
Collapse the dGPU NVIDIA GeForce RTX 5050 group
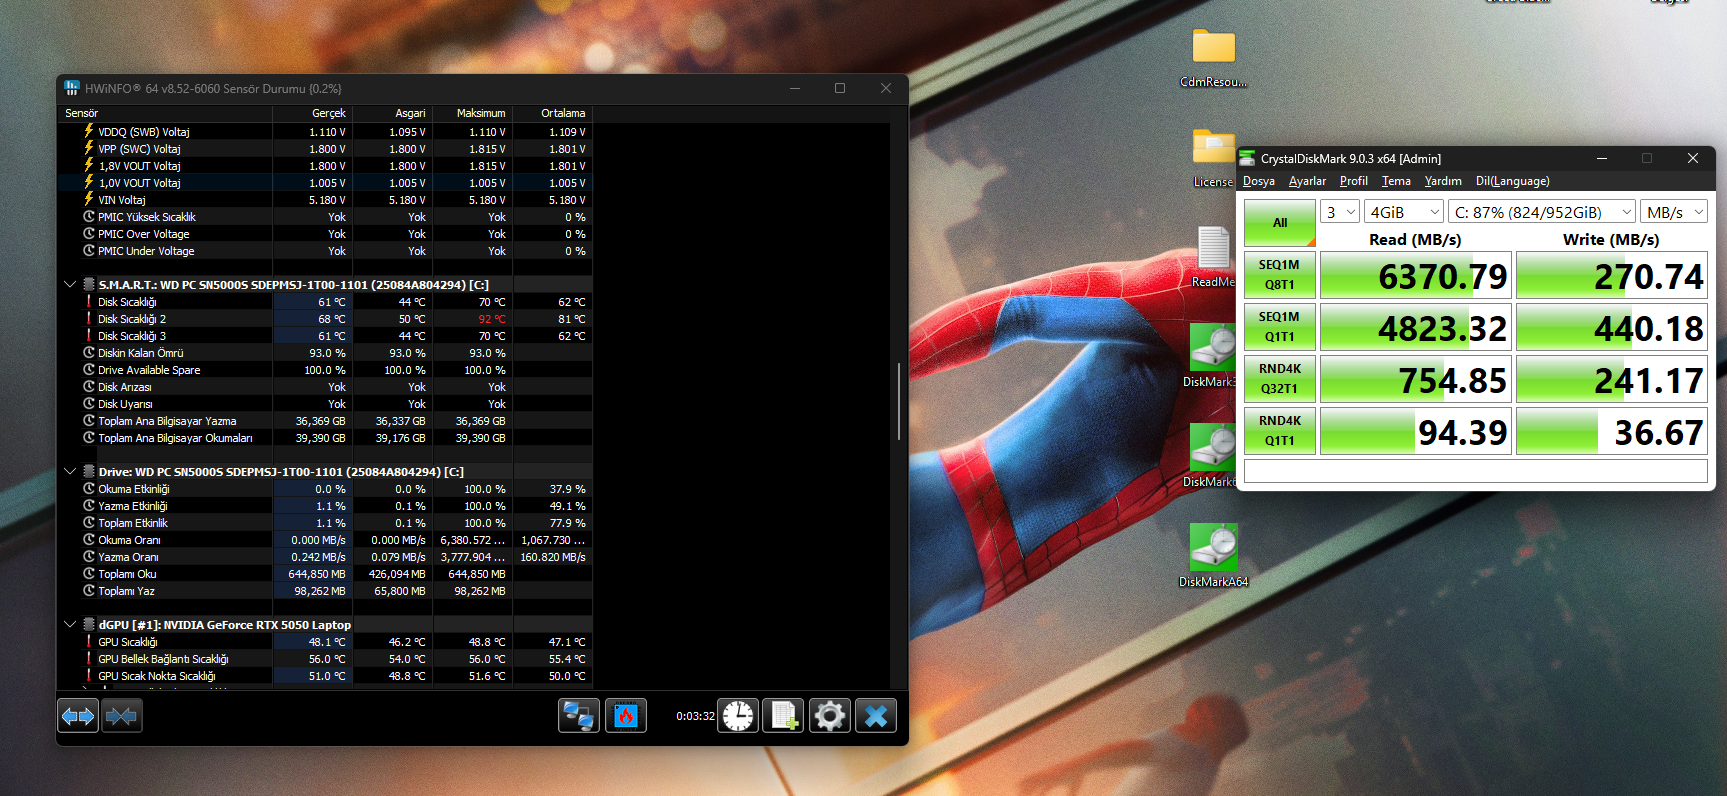click(x=70, y=625)
